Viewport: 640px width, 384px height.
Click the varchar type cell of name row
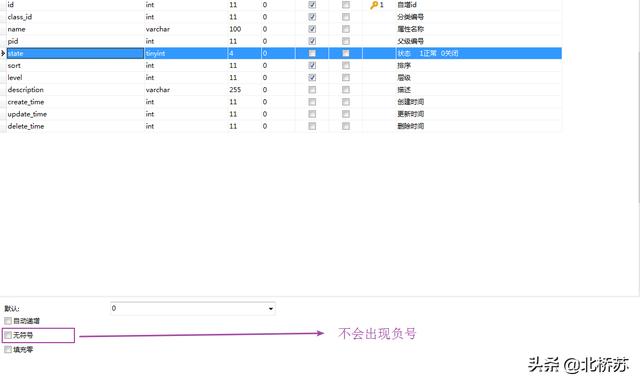[186, 29]
